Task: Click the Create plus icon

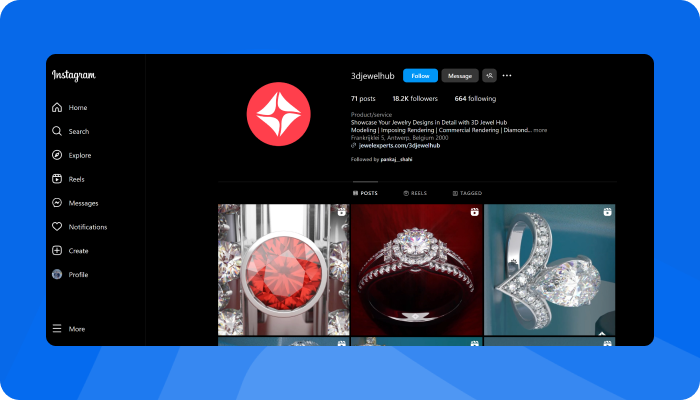Action: click(57, 251)
